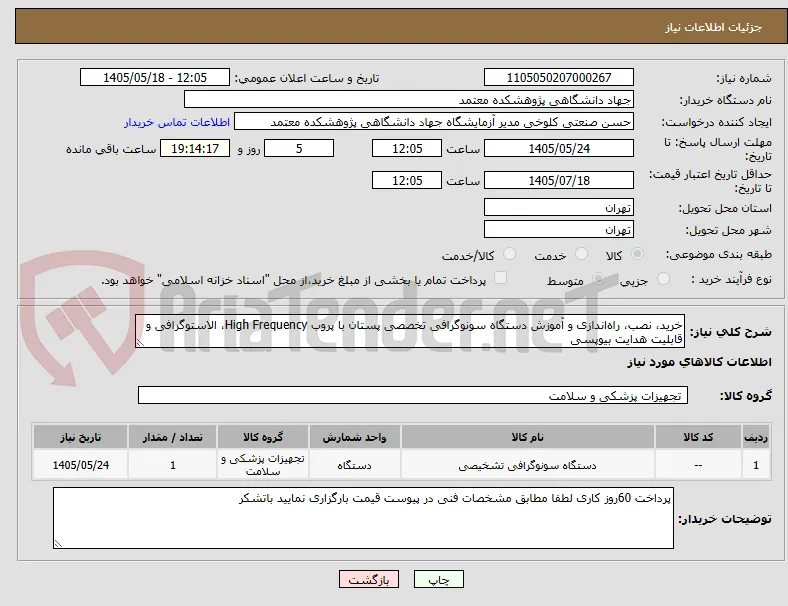
Task: Click the announcement date field 1405/05/18 - 12:05
Action: [x=155, y=77]
